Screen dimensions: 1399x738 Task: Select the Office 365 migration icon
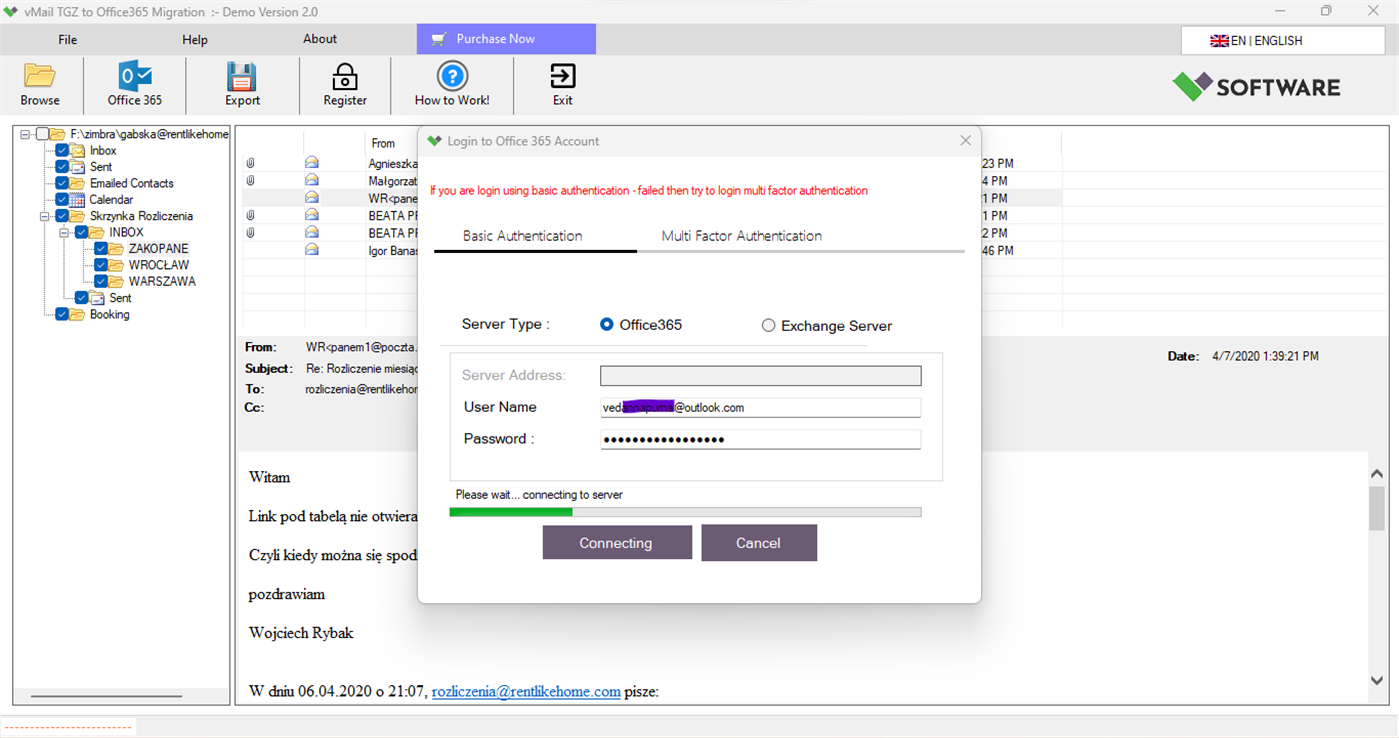click(135, 85)
